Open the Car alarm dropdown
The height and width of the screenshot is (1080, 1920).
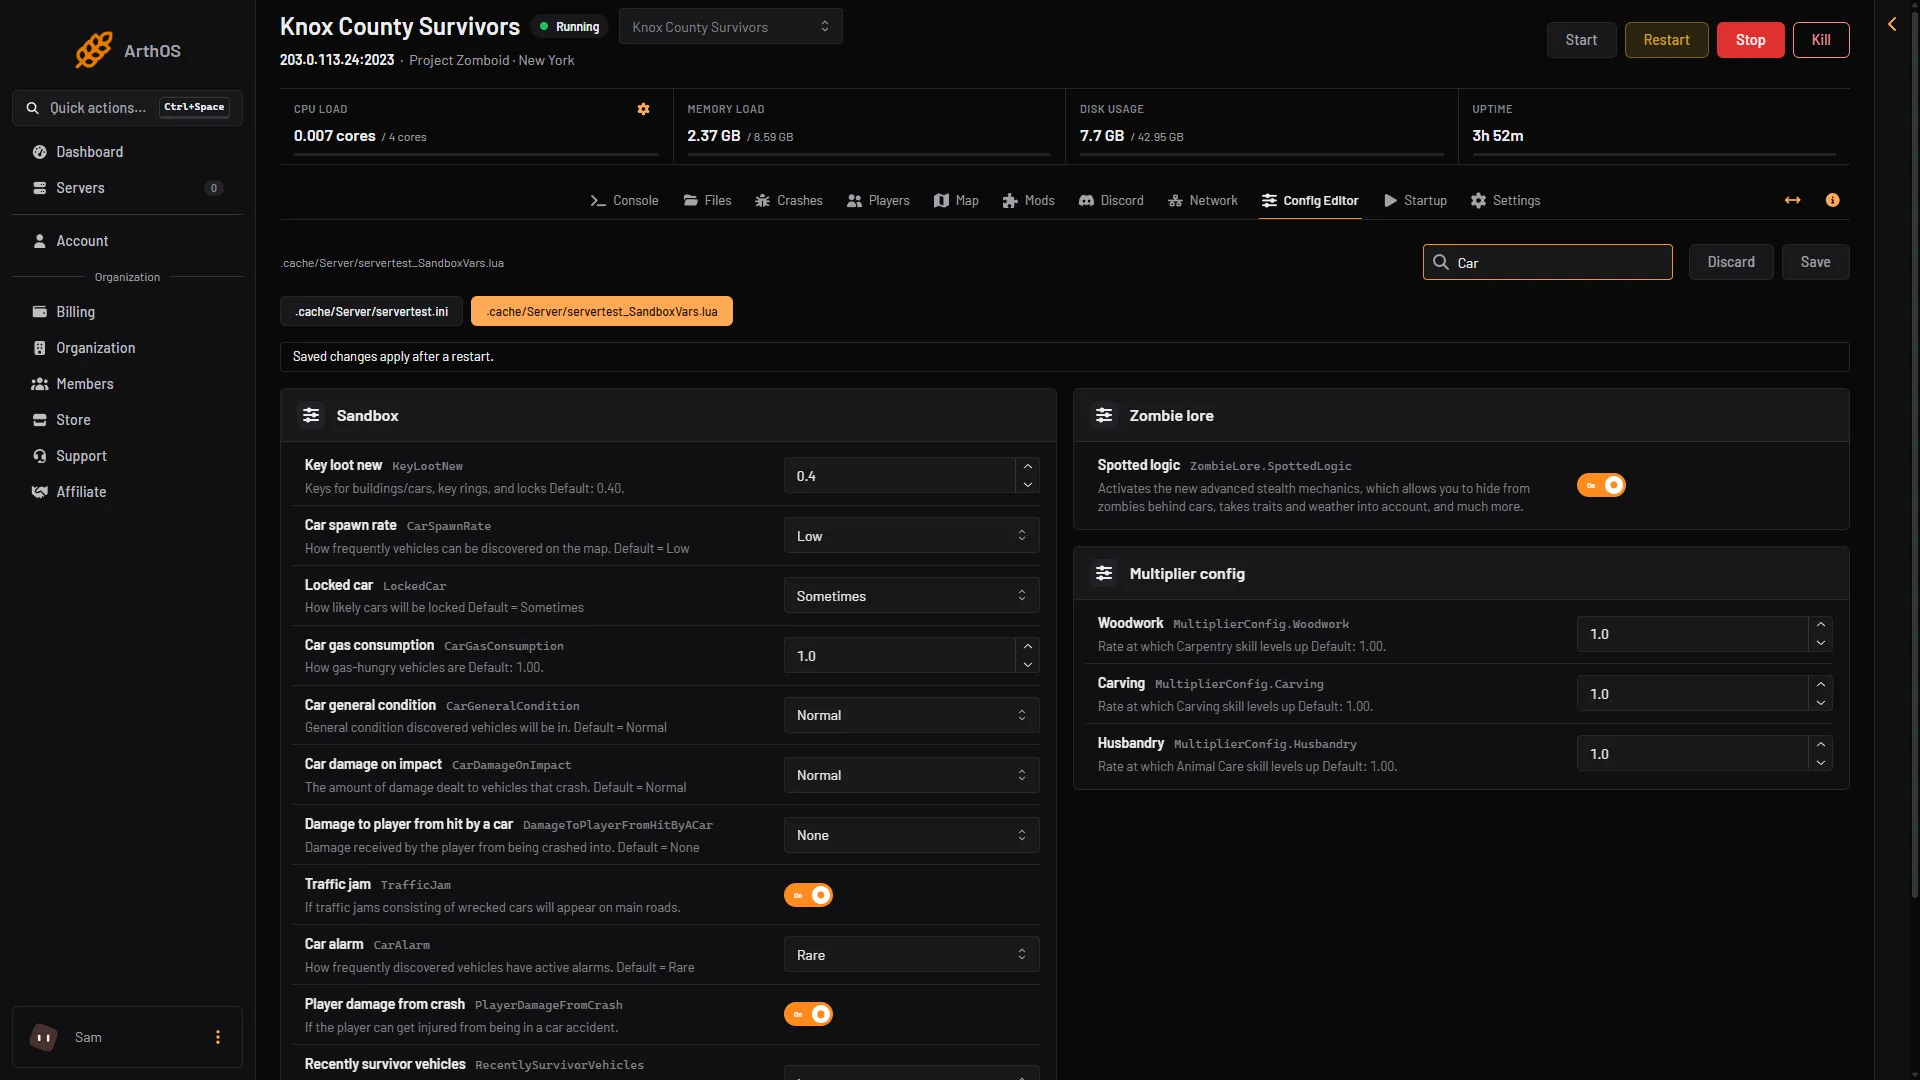point(911,955)
